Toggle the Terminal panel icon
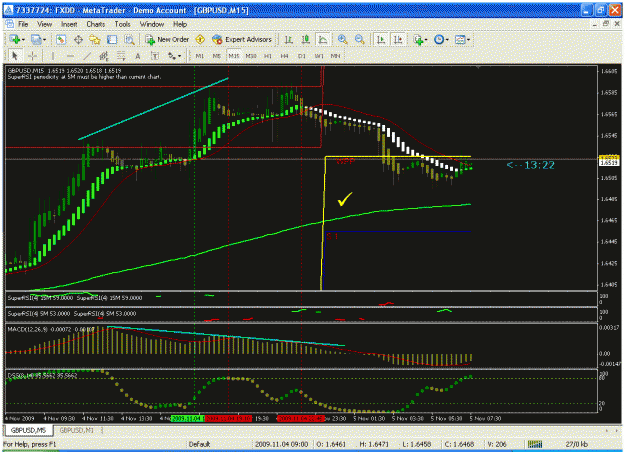Image resolution: width=625 pixels, height=452 pixels. click(112, 39)
